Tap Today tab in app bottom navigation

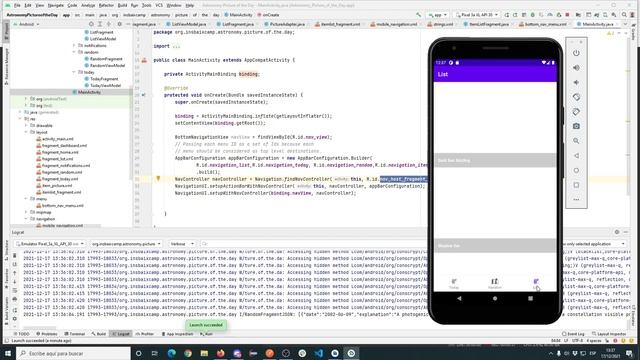tap(454, 283)
